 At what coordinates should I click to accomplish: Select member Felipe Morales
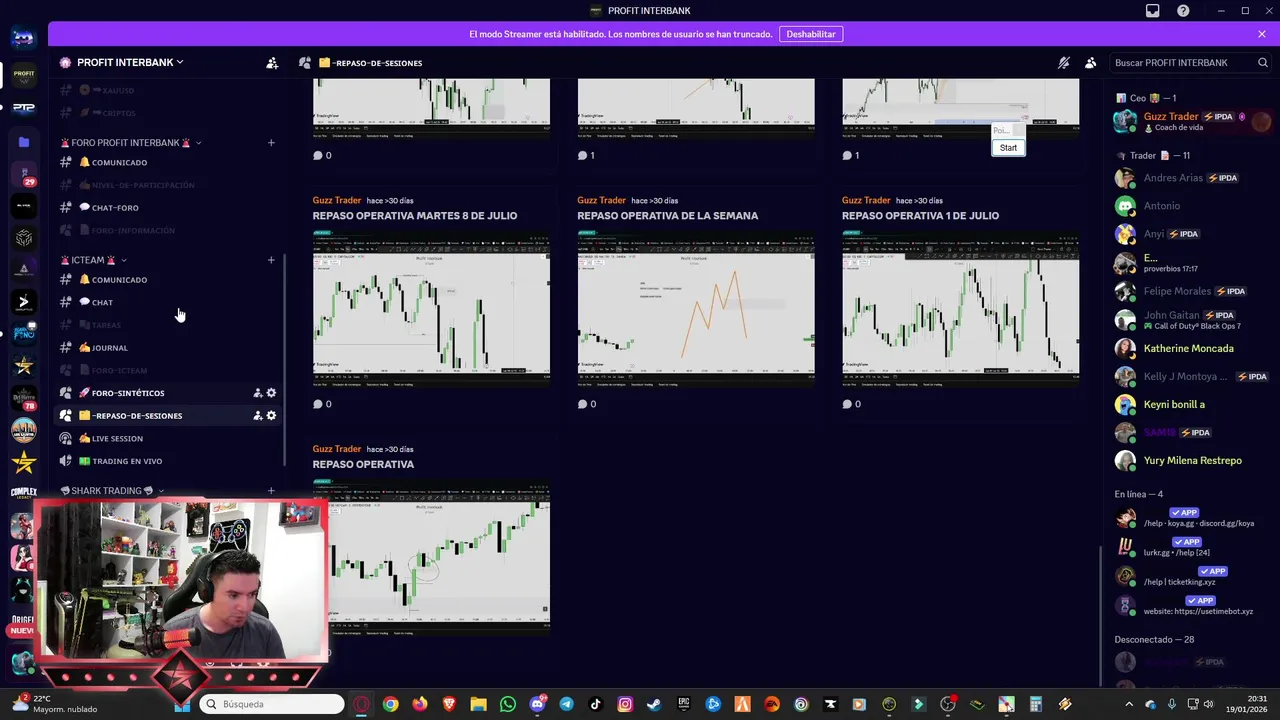point(1190,291)
